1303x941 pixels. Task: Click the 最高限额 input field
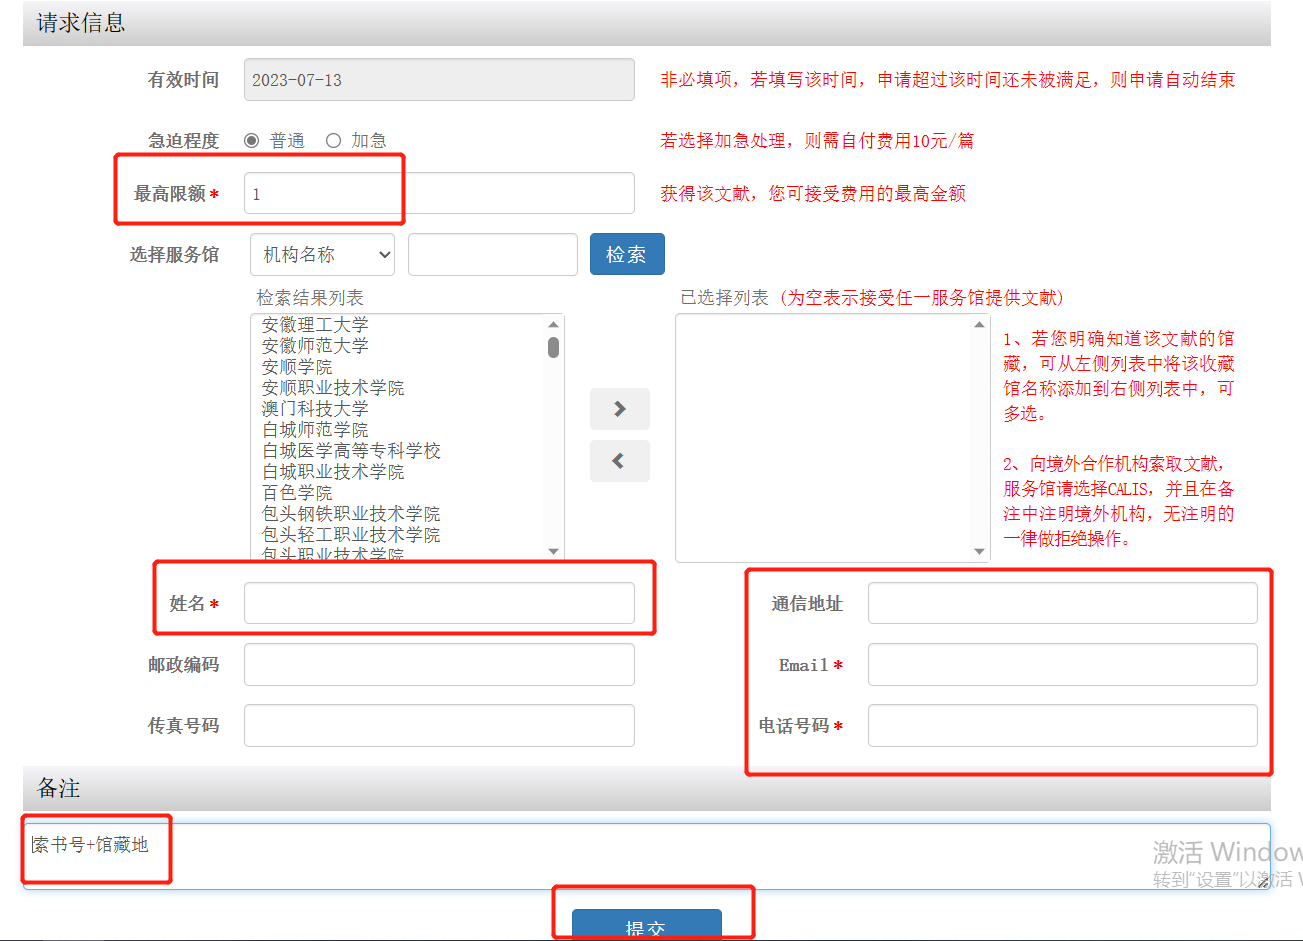[x=438, y=193]
